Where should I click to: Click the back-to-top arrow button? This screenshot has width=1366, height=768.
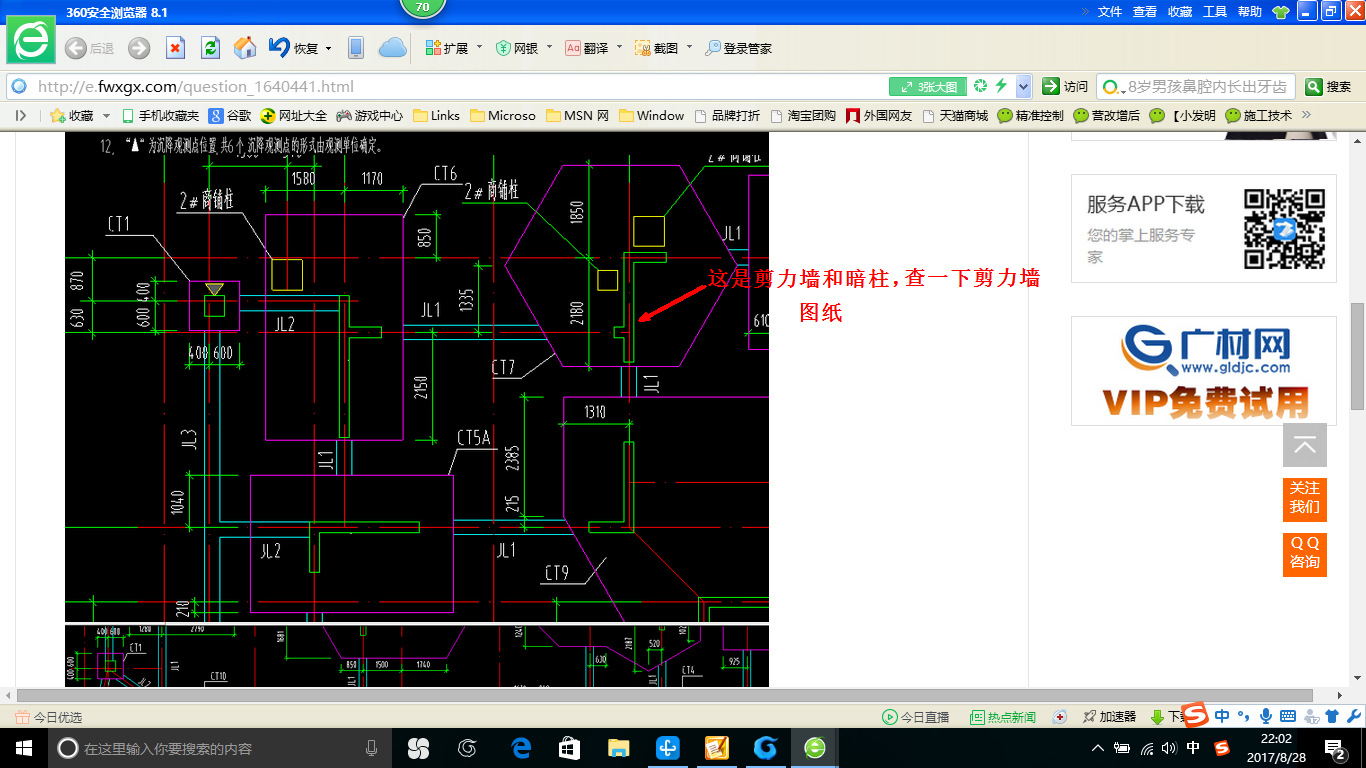1305,445
